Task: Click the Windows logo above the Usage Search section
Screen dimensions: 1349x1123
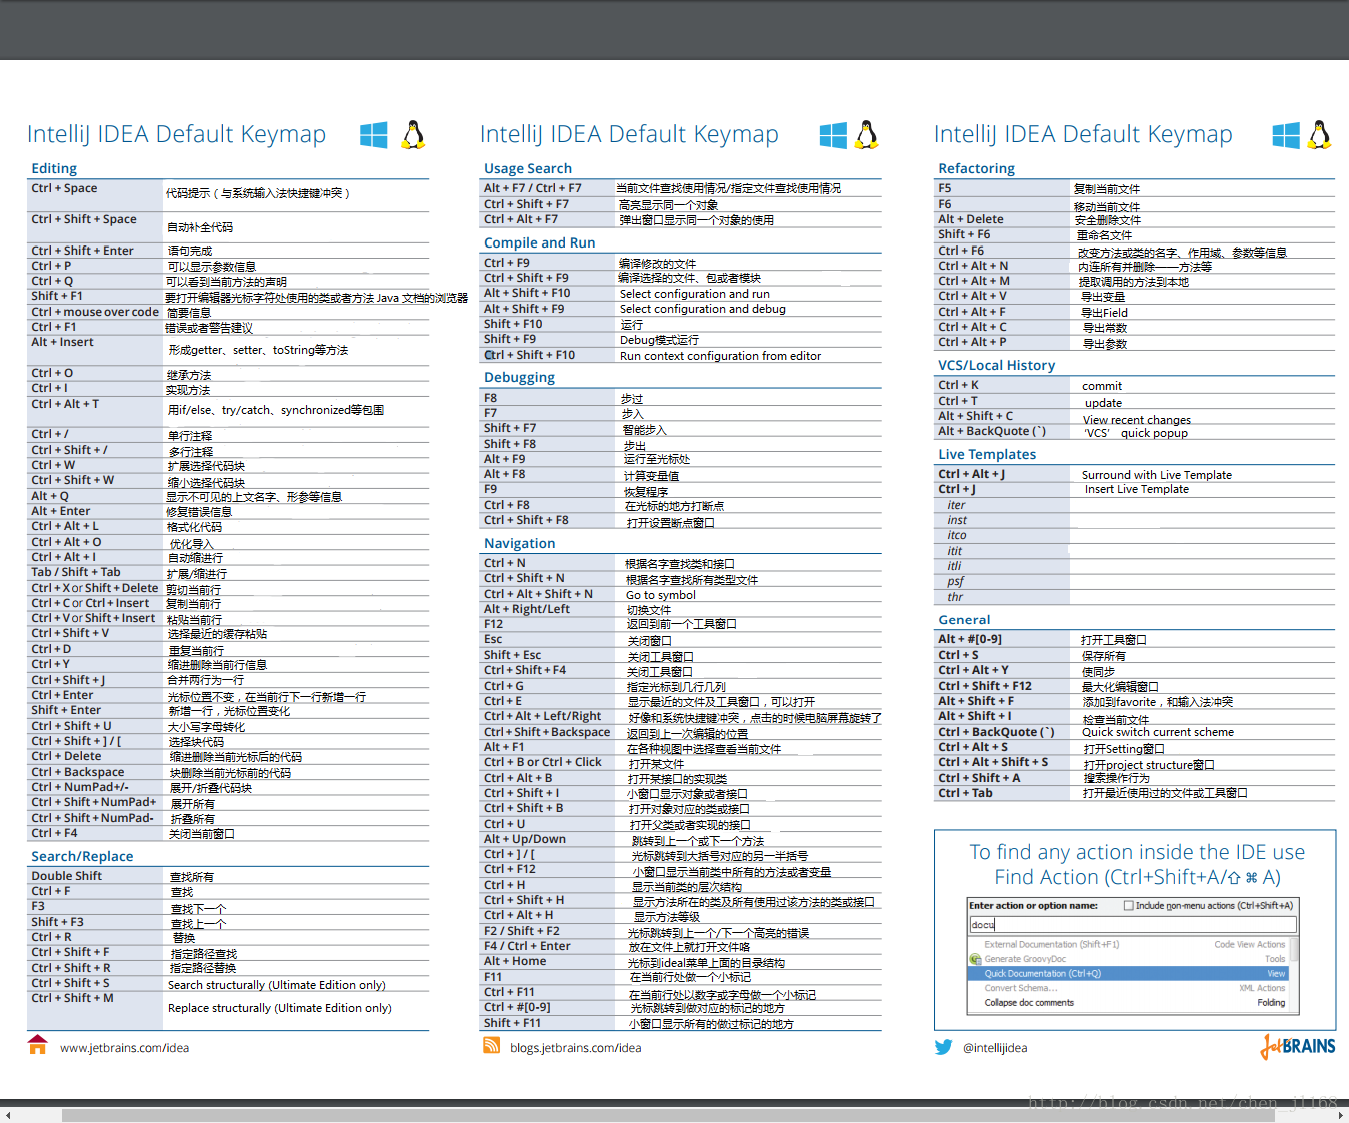Action: 833,135
